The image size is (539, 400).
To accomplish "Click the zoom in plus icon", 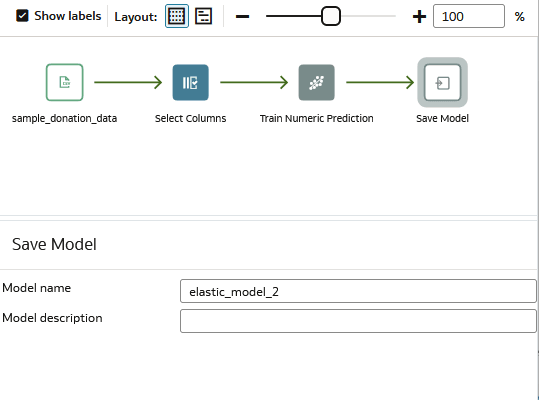I will 419,16.
